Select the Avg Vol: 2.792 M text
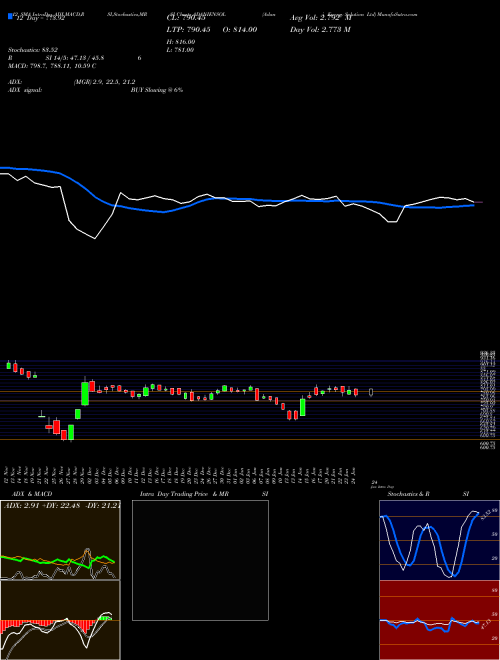The image size is (500, 660). click(321, 18)
